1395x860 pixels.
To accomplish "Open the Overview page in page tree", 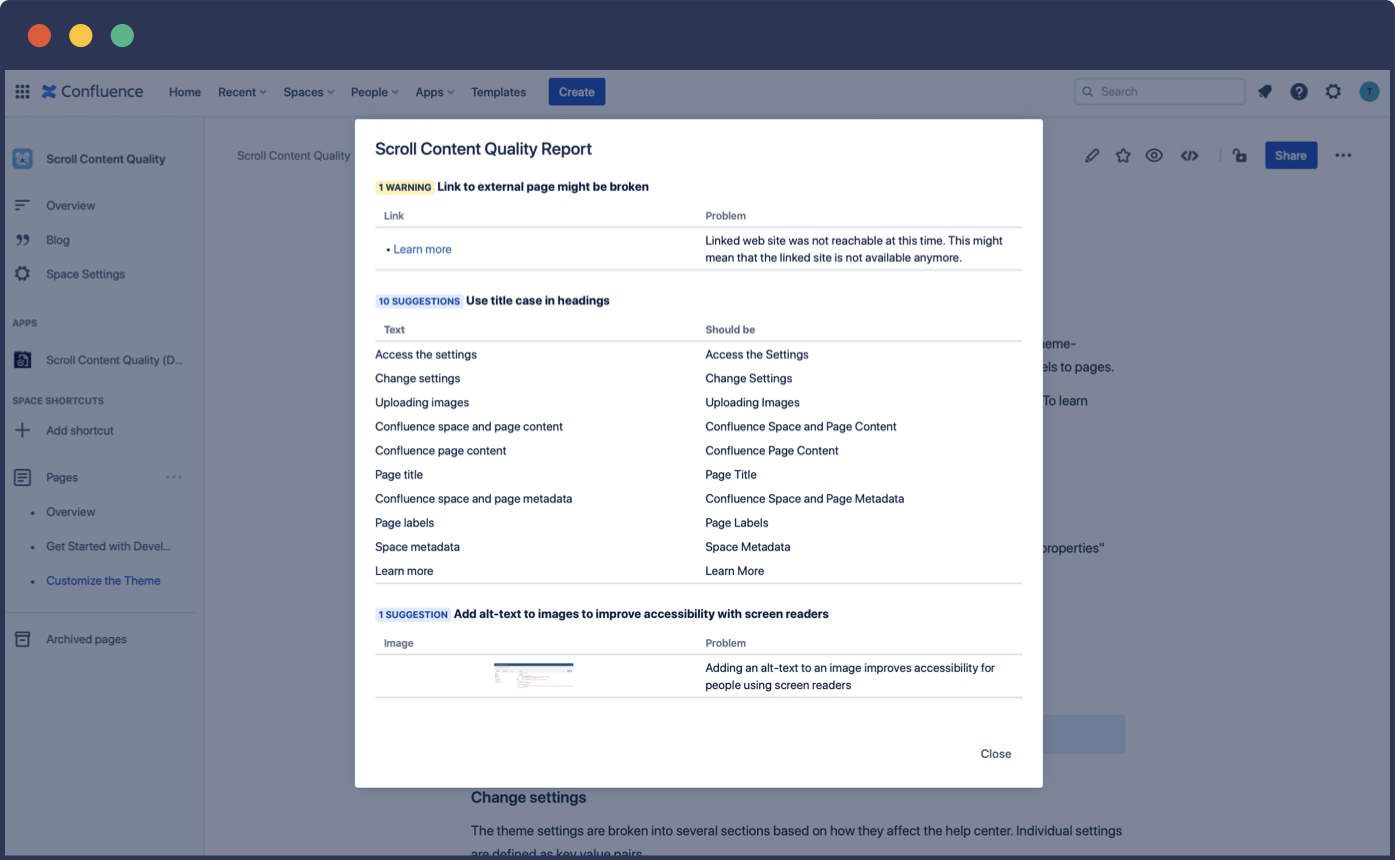I will coord(71,512).
